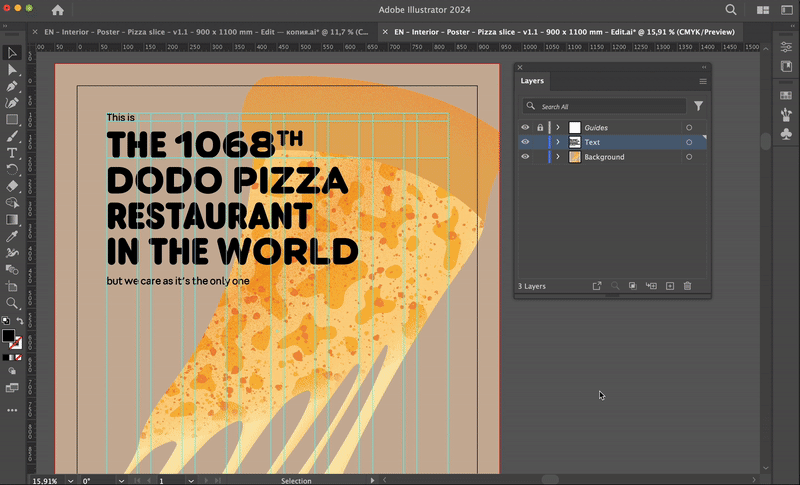Click the Delete Selection trash icon
The height and width of the screenshot is (485, 800).
pos(687,286)
